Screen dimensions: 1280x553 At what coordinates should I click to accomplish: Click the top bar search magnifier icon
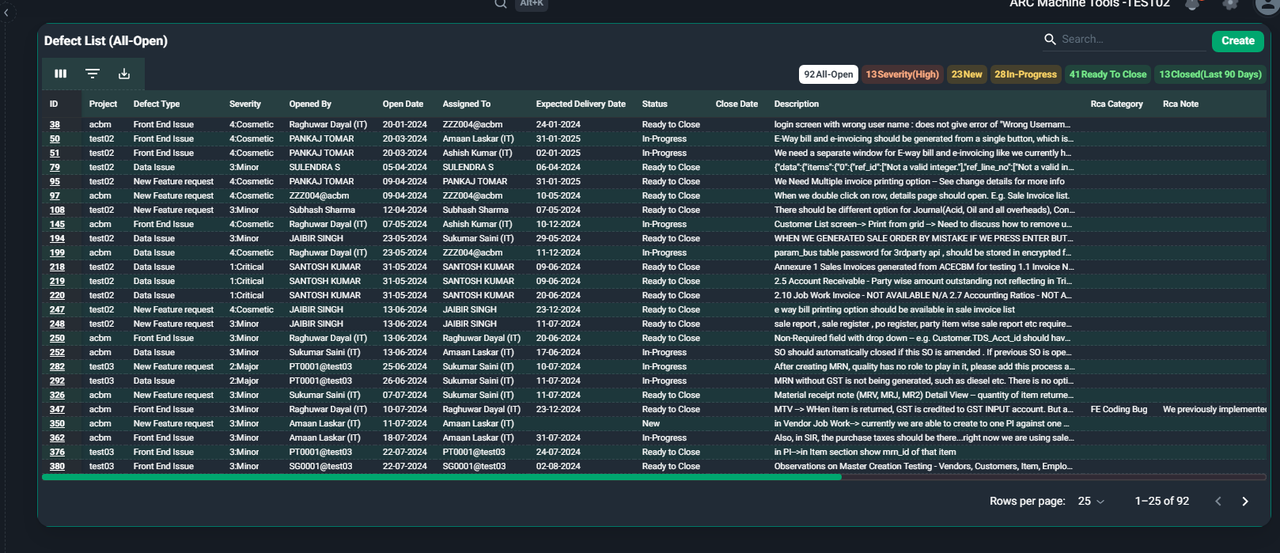coord(501,4)
